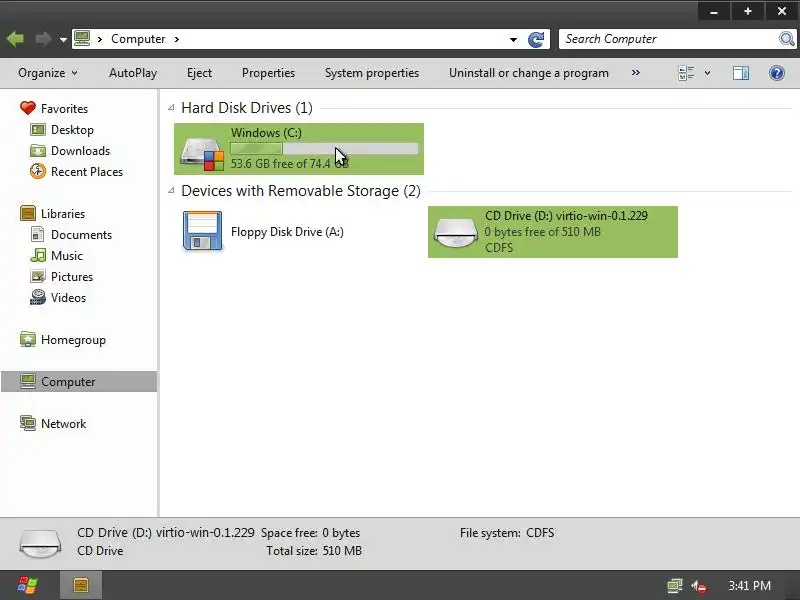Open Downloads in Favorites
Screen dimensions: 800x600
tap(81, 151)
